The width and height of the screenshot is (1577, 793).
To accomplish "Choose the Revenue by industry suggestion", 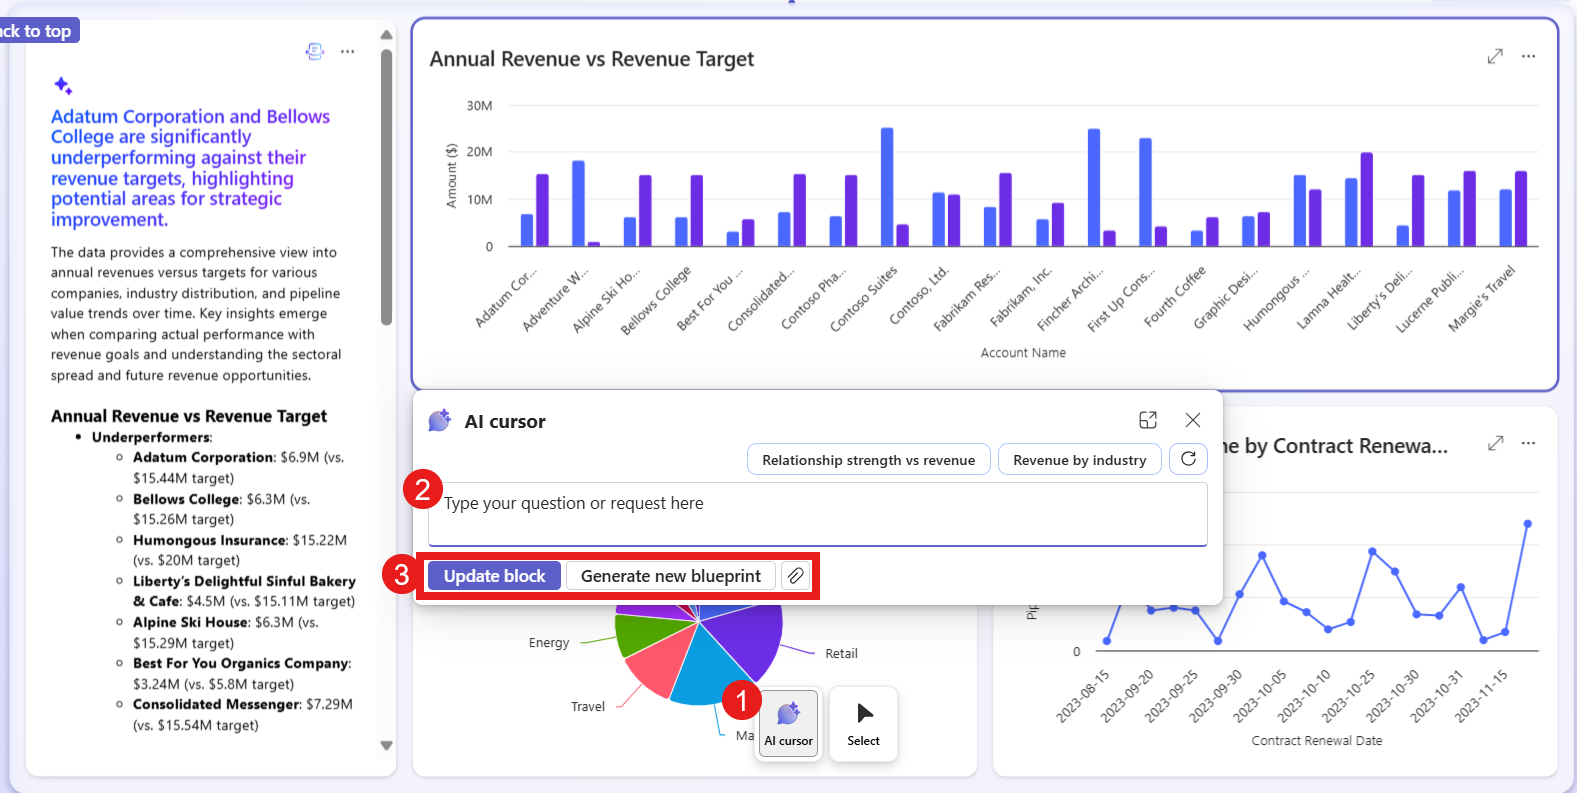I will 1080,460.
